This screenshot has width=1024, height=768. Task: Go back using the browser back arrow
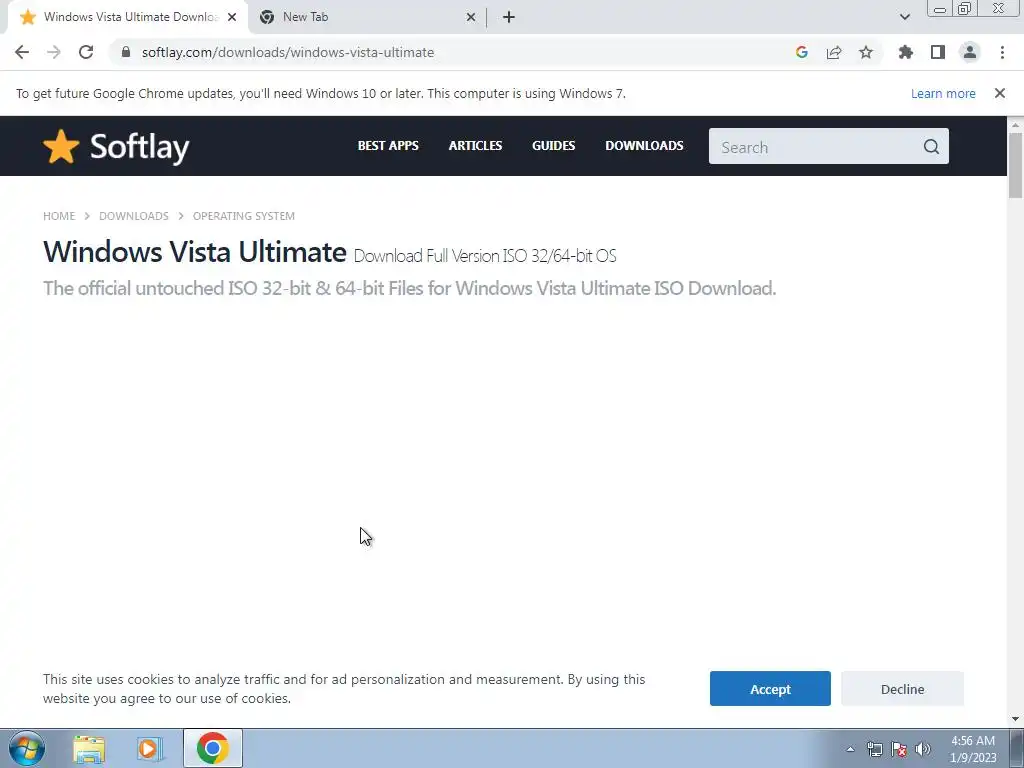[22, 52]
